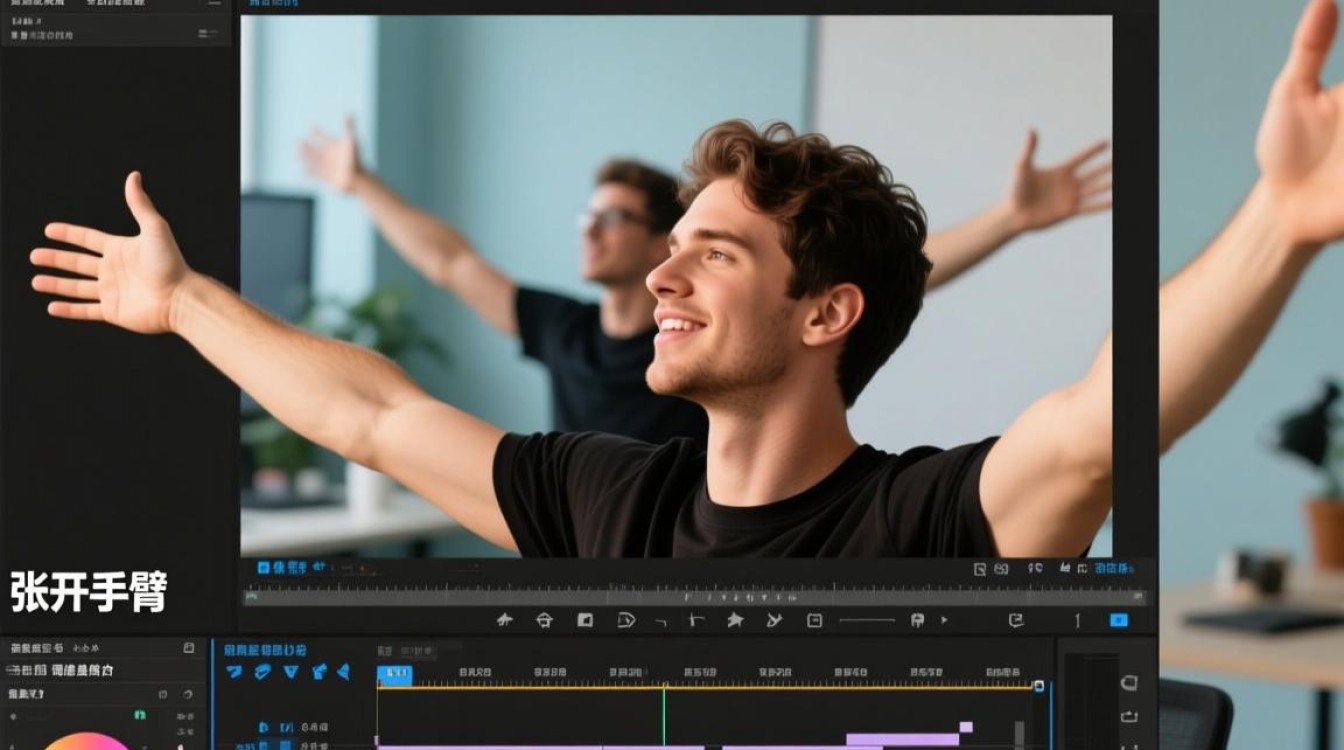Screen dimensions: 1344x750
Task: Click the bird-shaped icon in the monitor toolbar
Action: 504,620
